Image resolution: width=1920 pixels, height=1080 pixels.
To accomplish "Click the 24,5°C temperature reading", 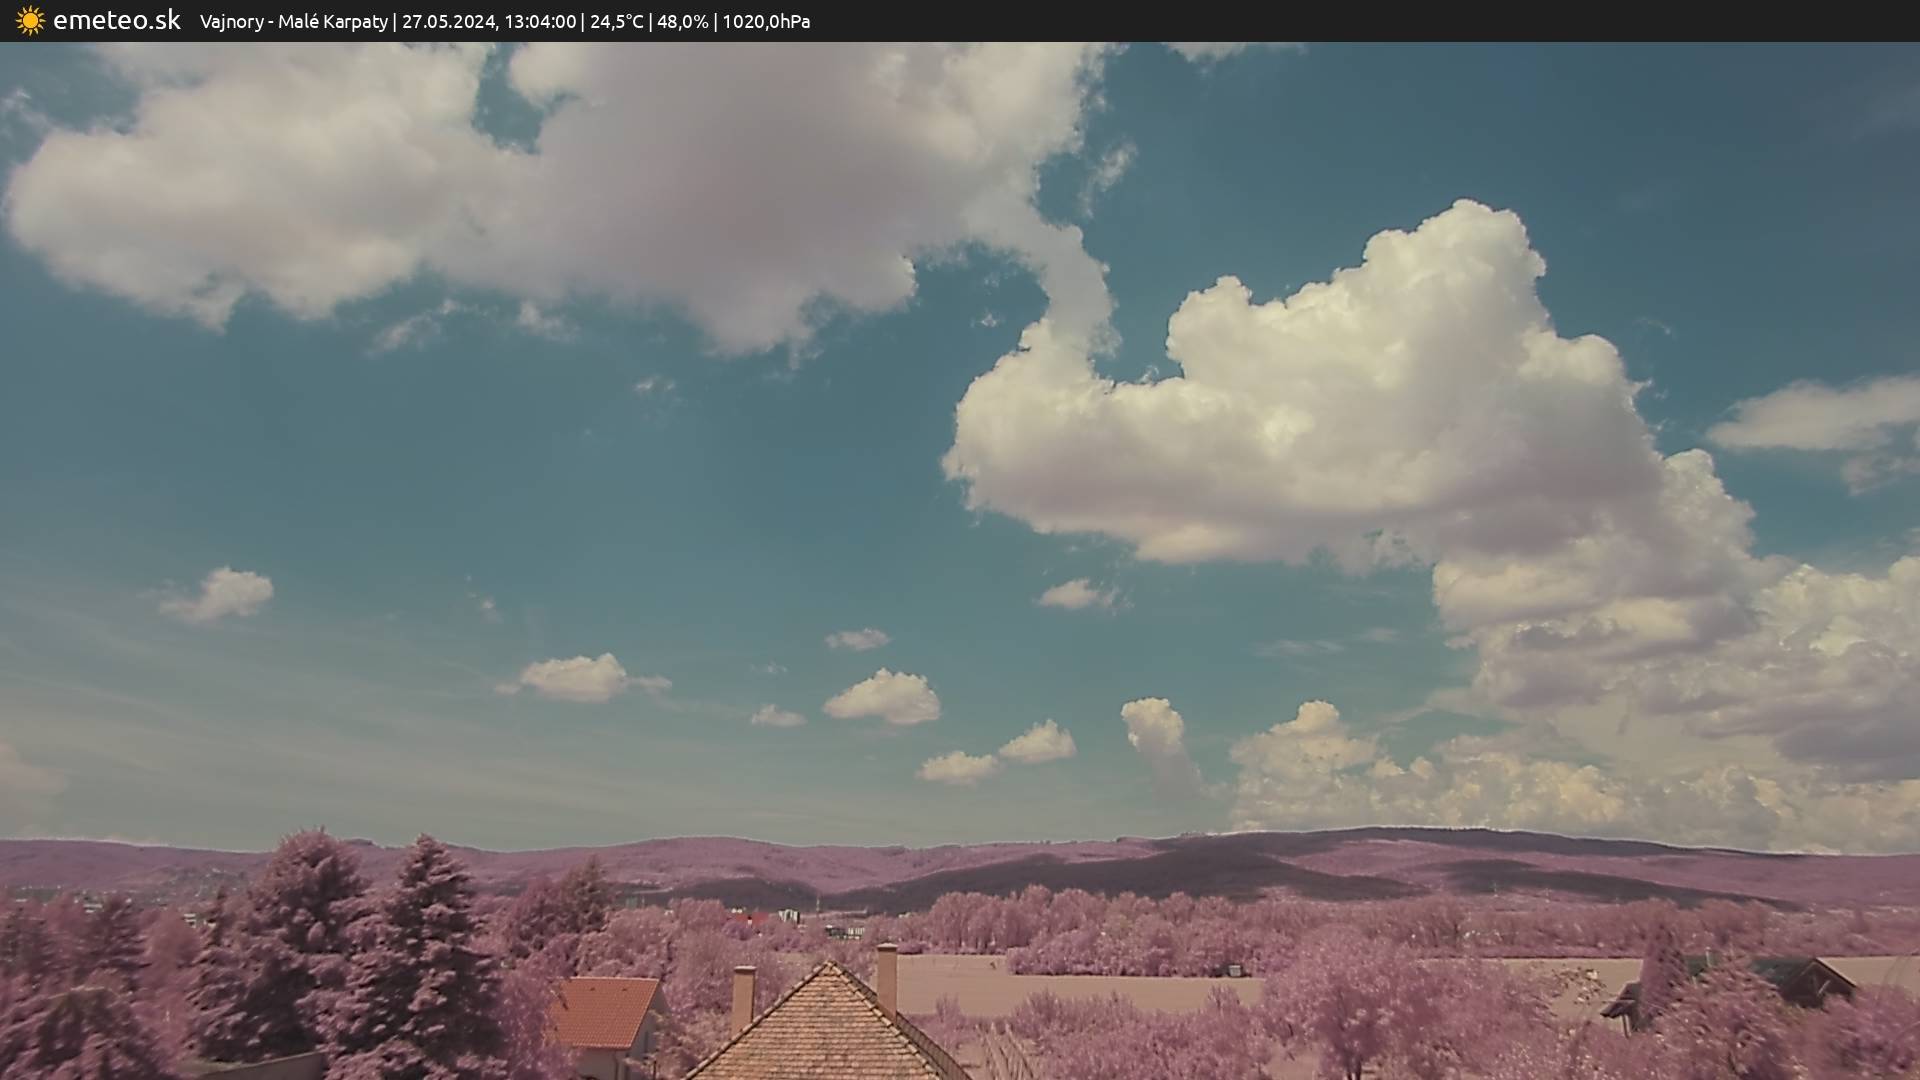I will point(616,22).
